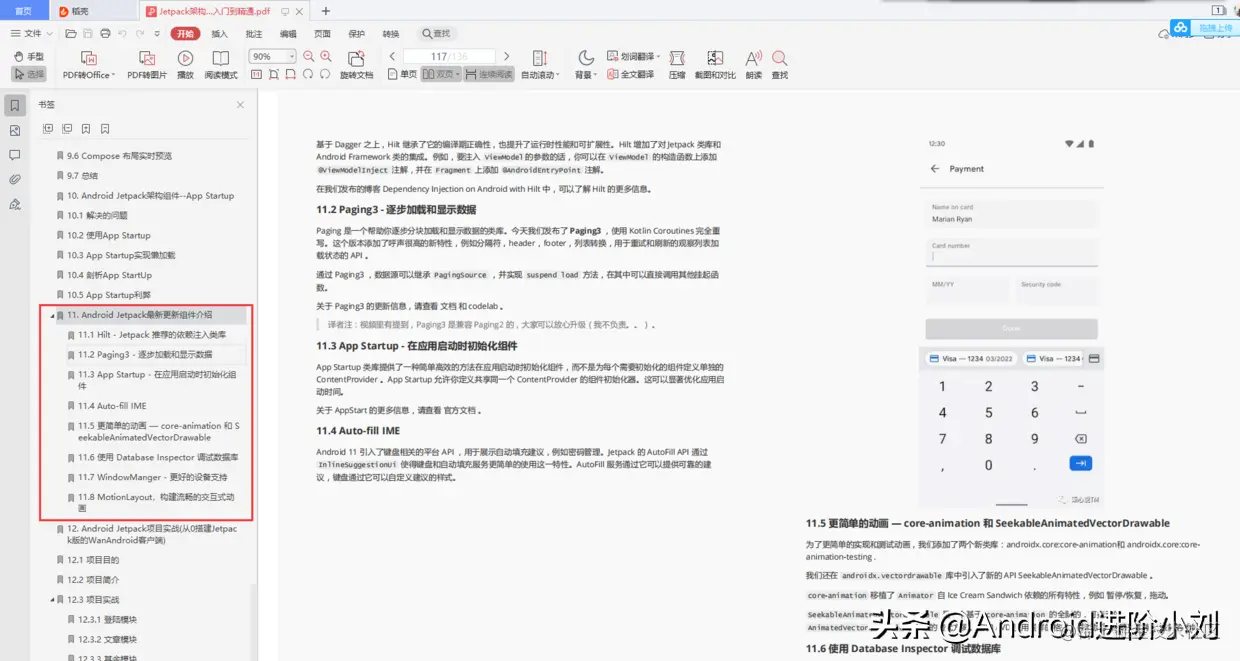Image resolution: width=1240 pixels, height=661 pixels.
Task: Open the 批注 annotation tab
Action: click(254, 33)
